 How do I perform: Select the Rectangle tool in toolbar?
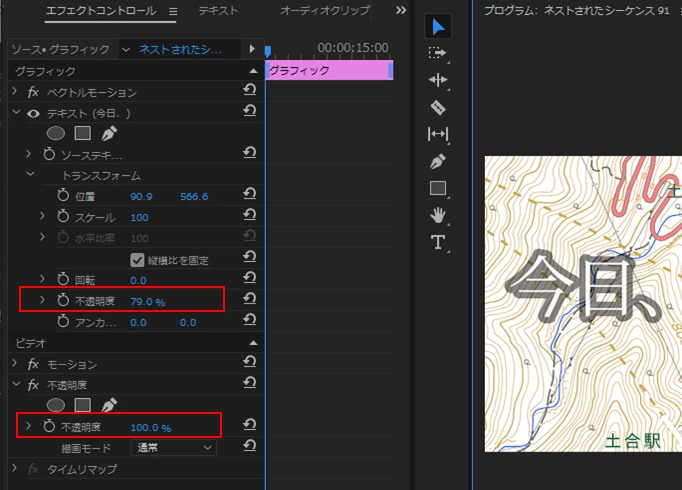(x=438, y=188)
